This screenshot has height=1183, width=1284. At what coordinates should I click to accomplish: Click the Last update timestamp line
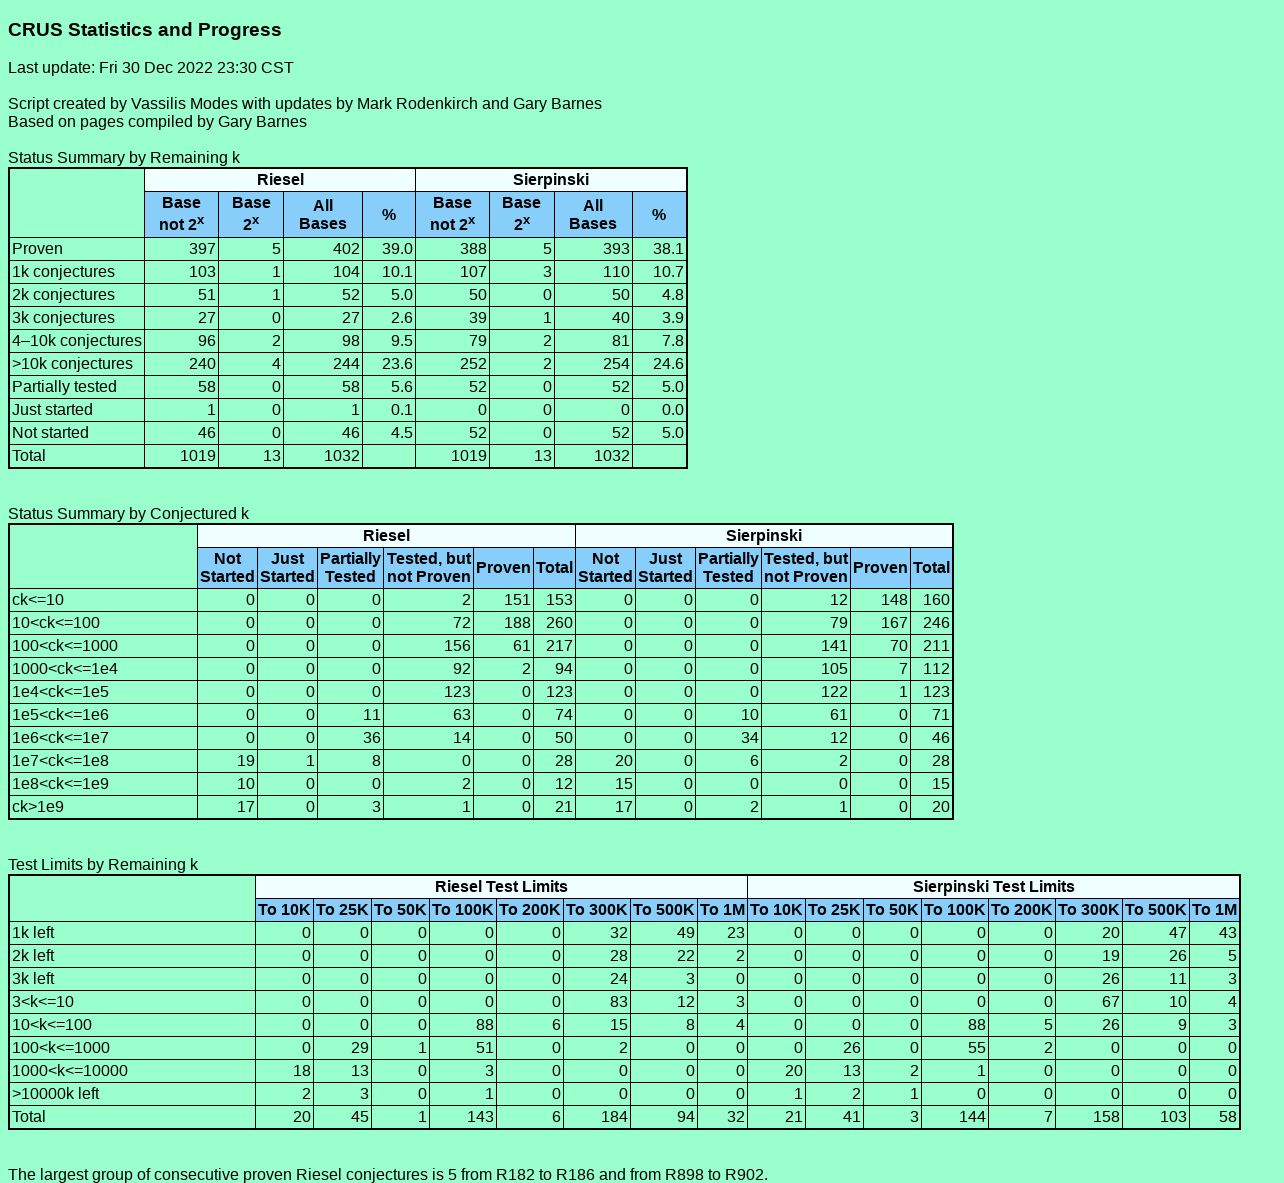(151, 68)
